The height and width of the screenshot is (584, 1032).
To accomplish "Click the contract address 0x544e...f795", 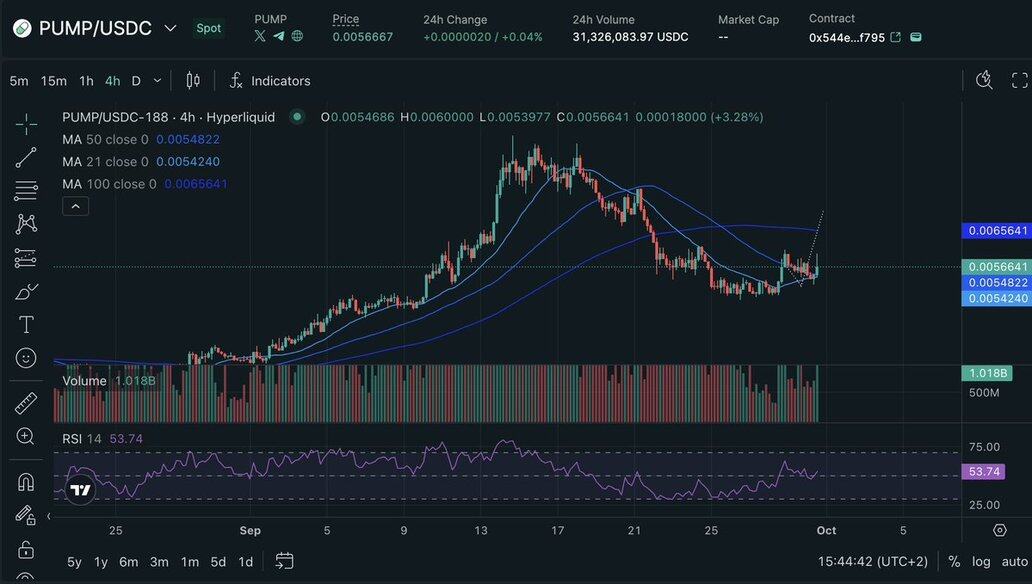I will pos(847,38).
